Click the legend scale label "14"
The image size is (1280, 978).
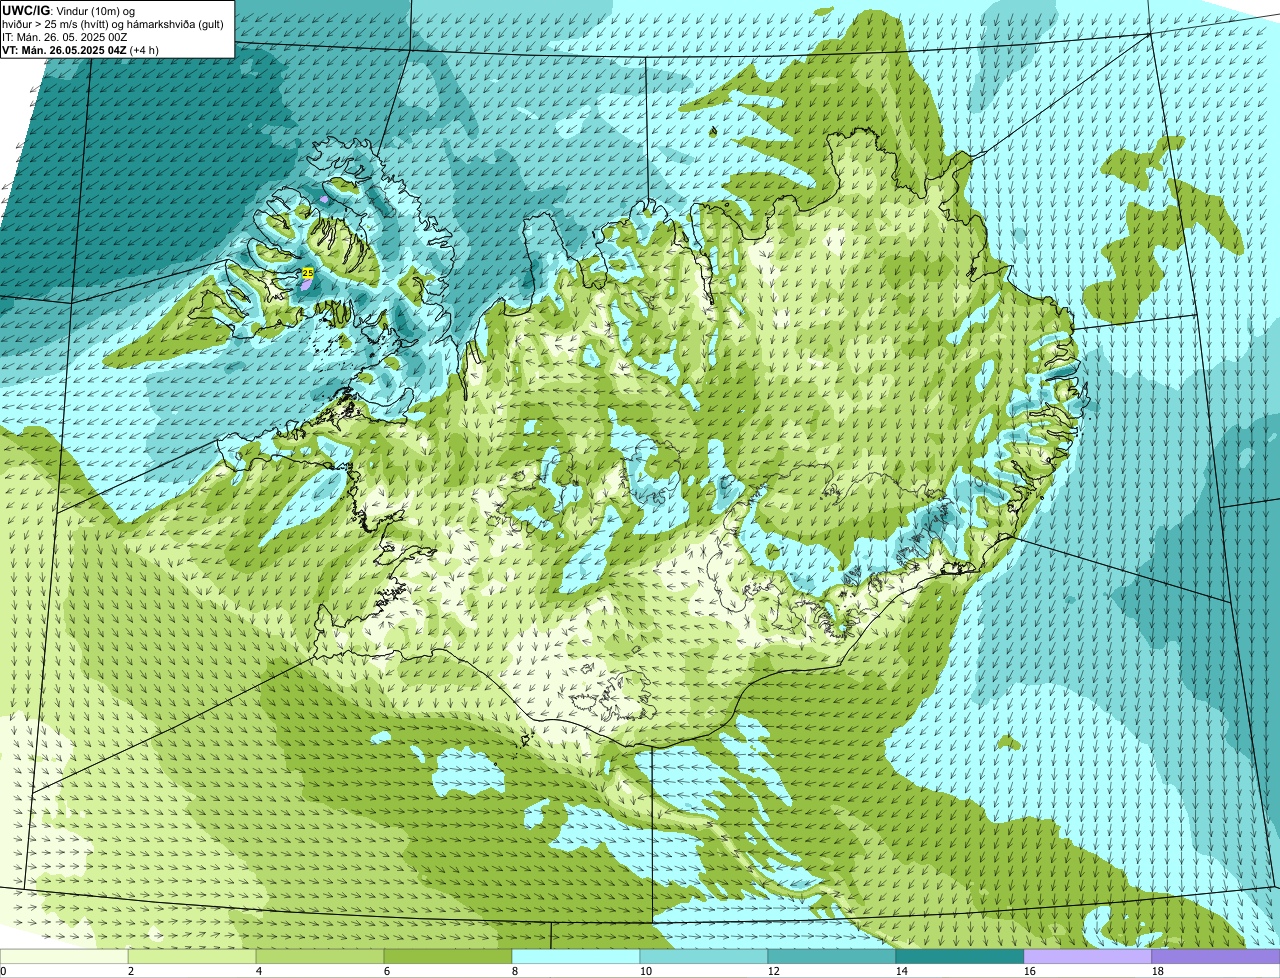(x=902, y=971)
